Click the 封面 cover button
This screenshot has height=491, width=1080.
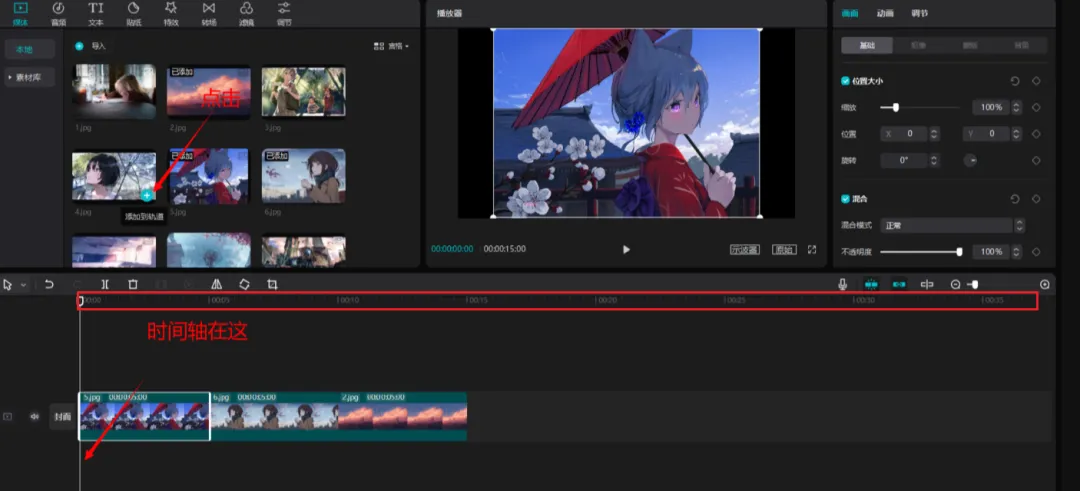[x=63, y=417]
